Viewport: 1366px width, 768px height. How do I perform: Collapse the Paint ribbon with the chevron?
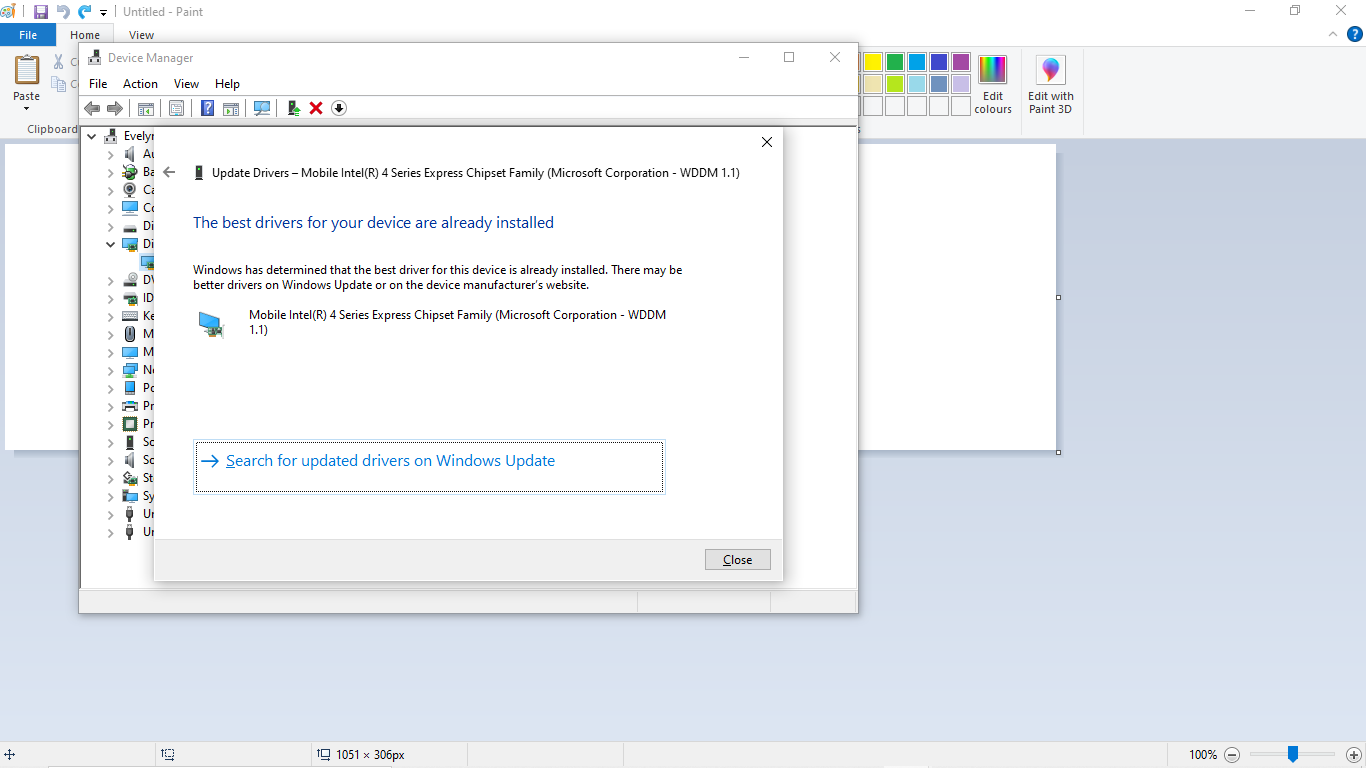1332,34
